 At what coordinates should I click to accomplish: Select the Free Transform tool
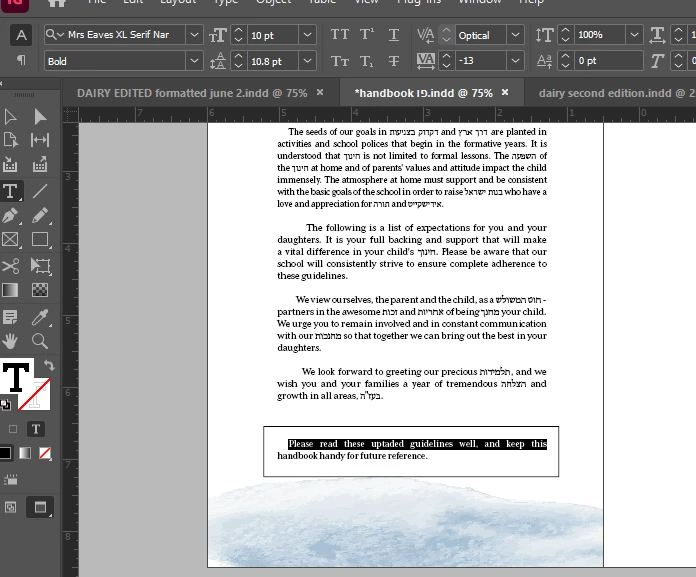(40, 266)
